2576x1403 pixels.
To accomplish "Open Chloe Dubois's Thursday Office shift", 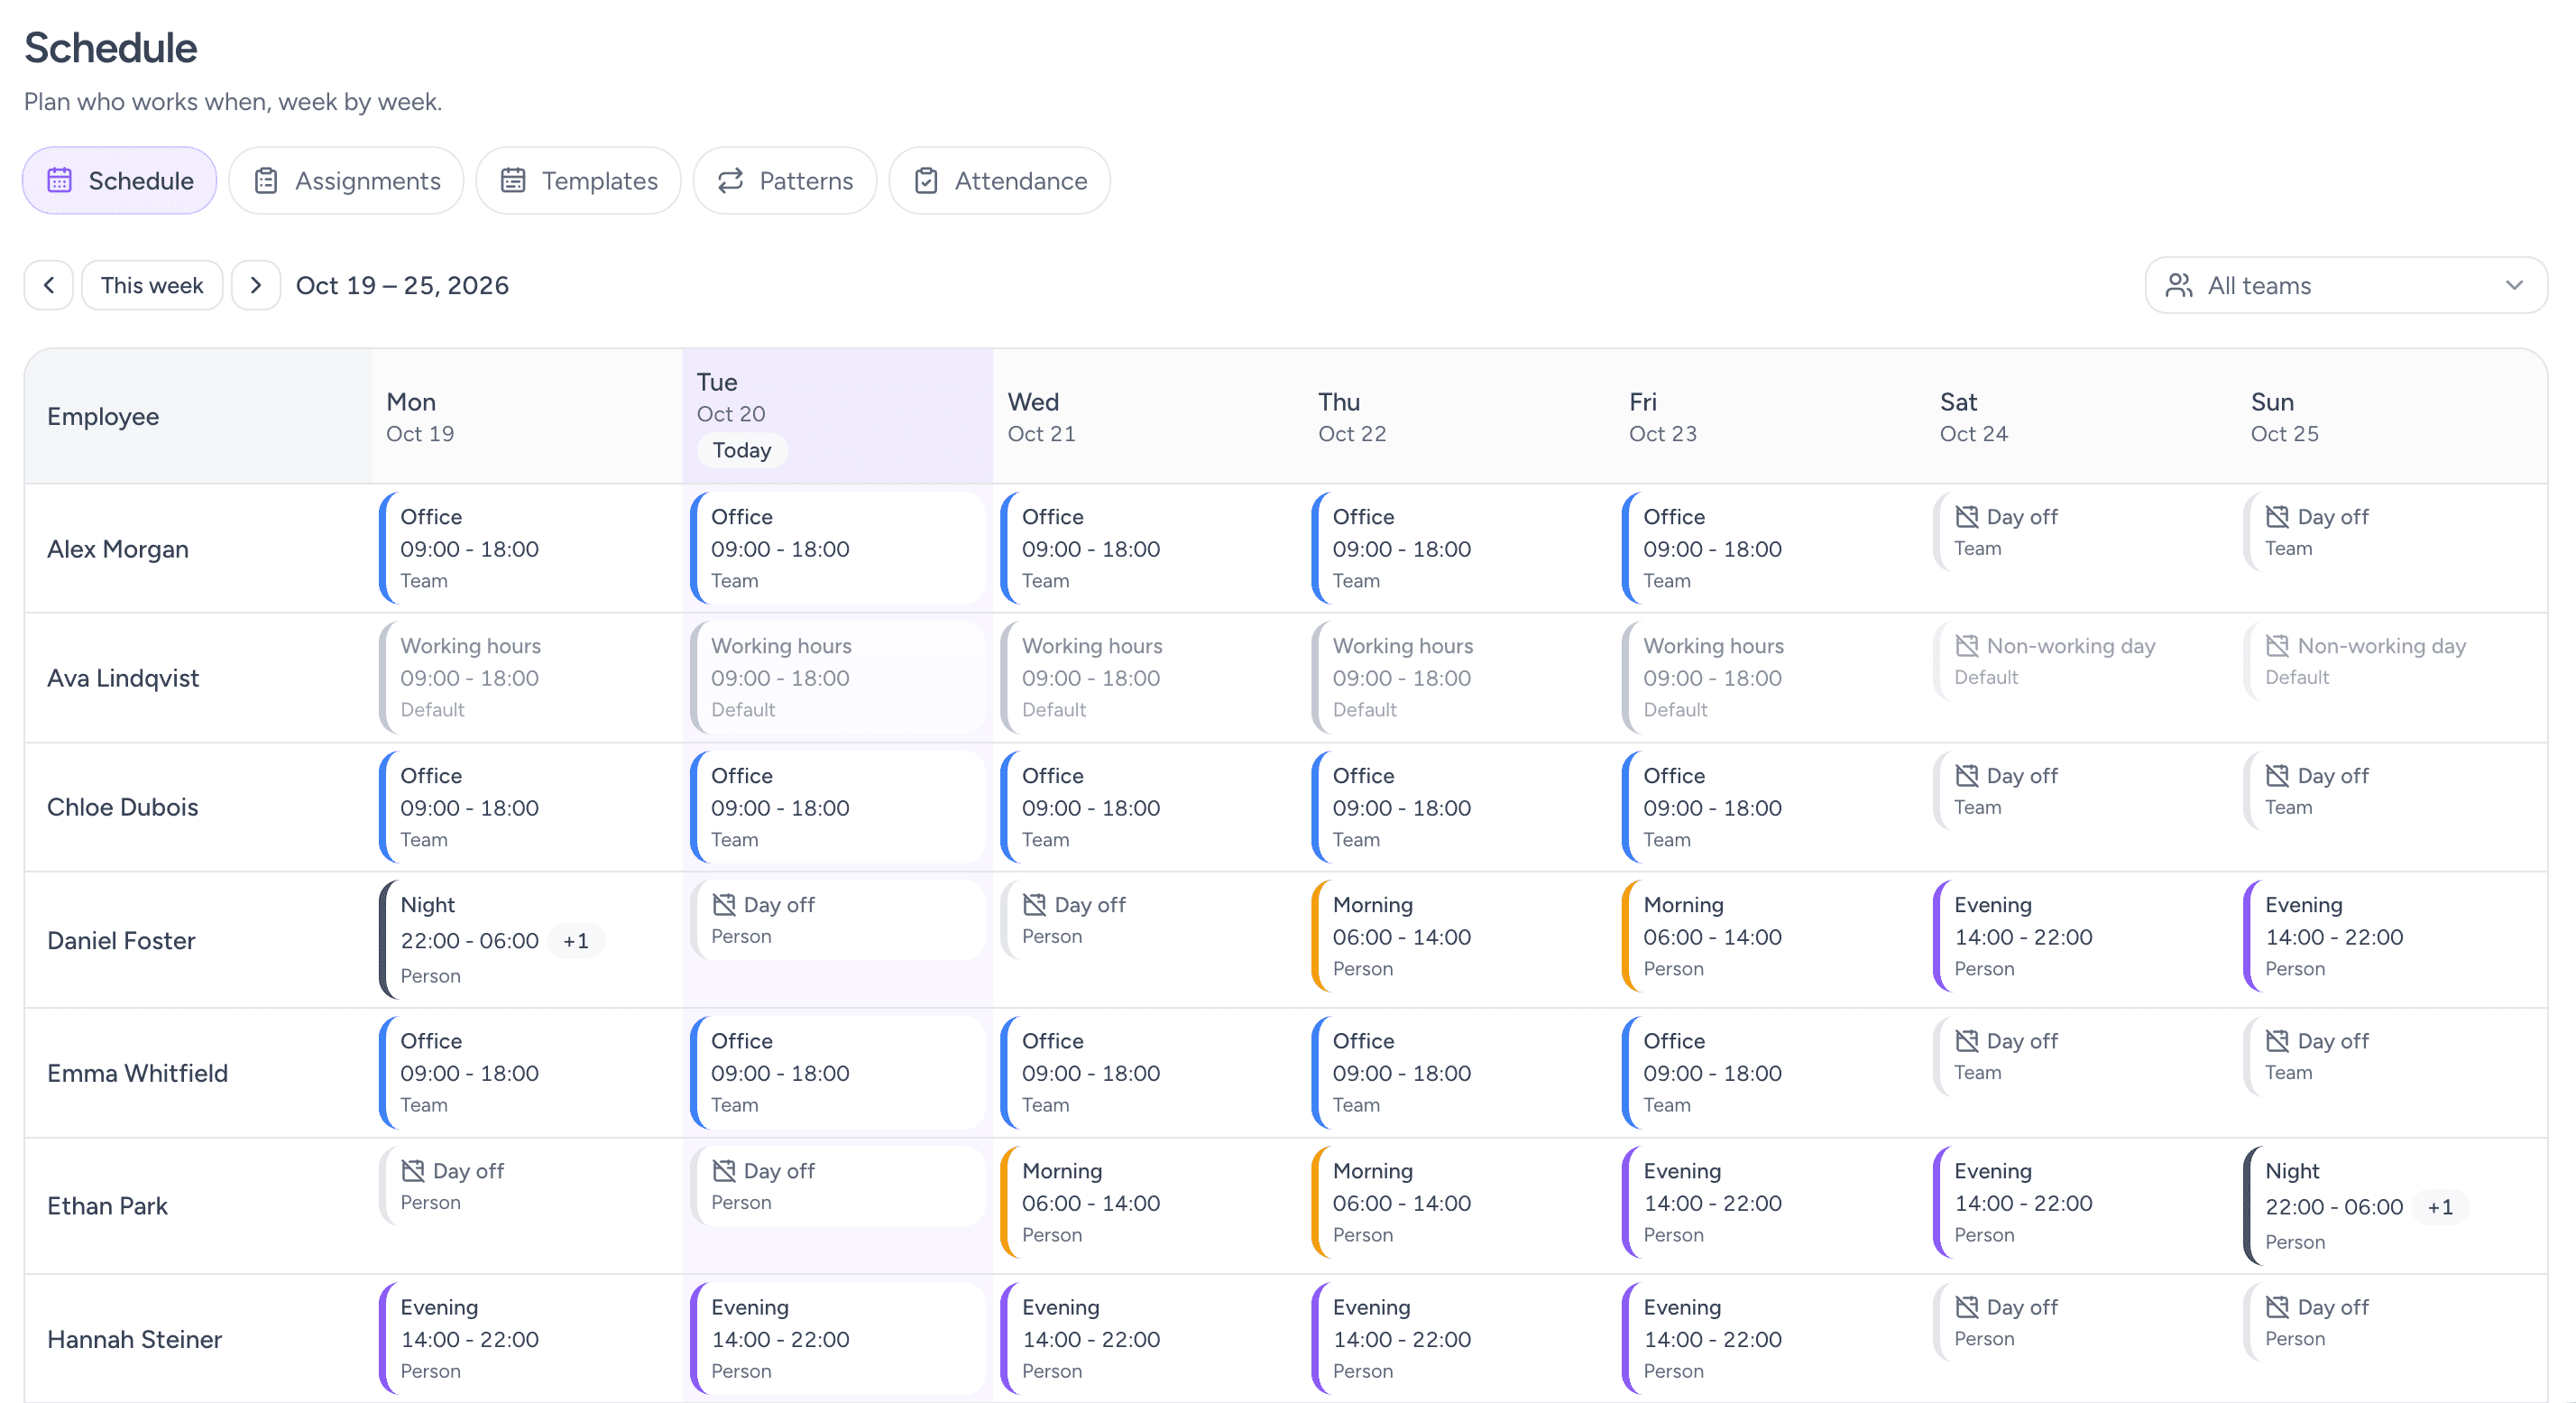I will pos(1459,807).
